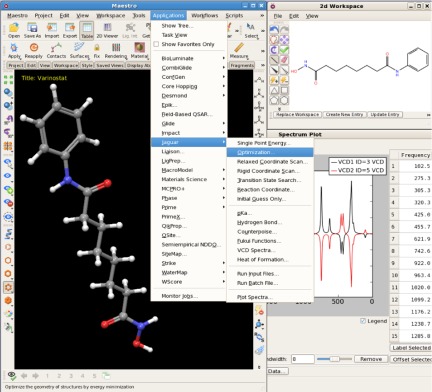Expand the BioLuminate submenu
This screenshot has height=392, width=432.
(188, 58)
